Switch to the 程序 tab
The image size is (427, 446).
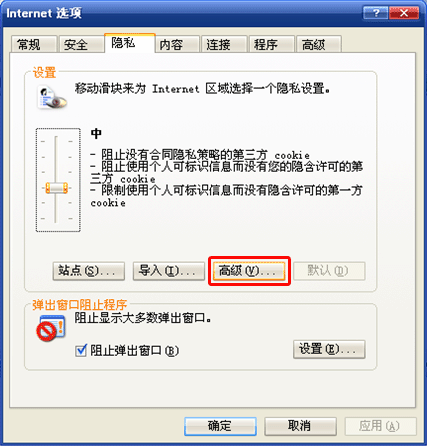pyautogui.click(x=271, y=44)
